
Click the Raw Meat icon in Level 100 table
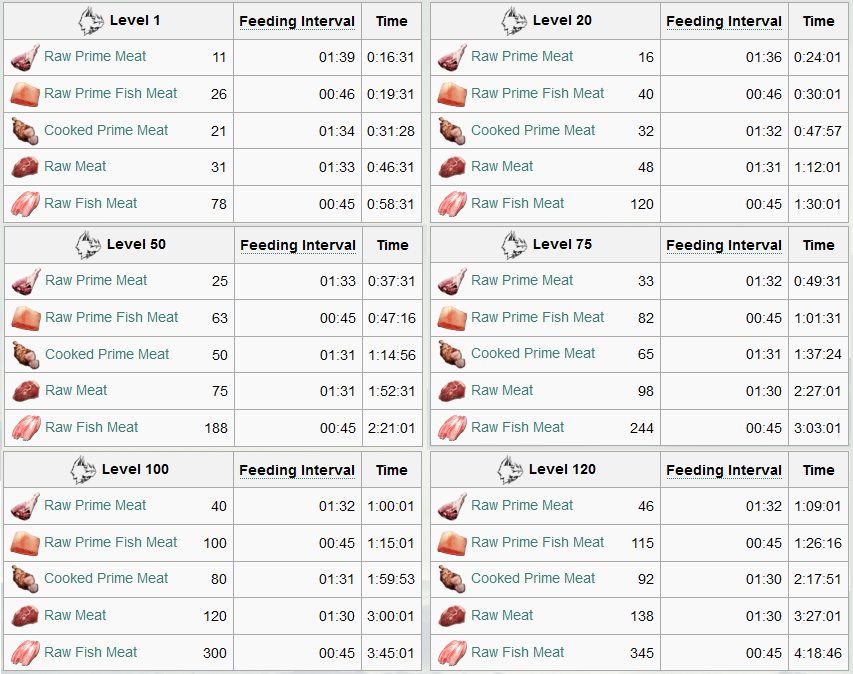[x=25, y=616]
